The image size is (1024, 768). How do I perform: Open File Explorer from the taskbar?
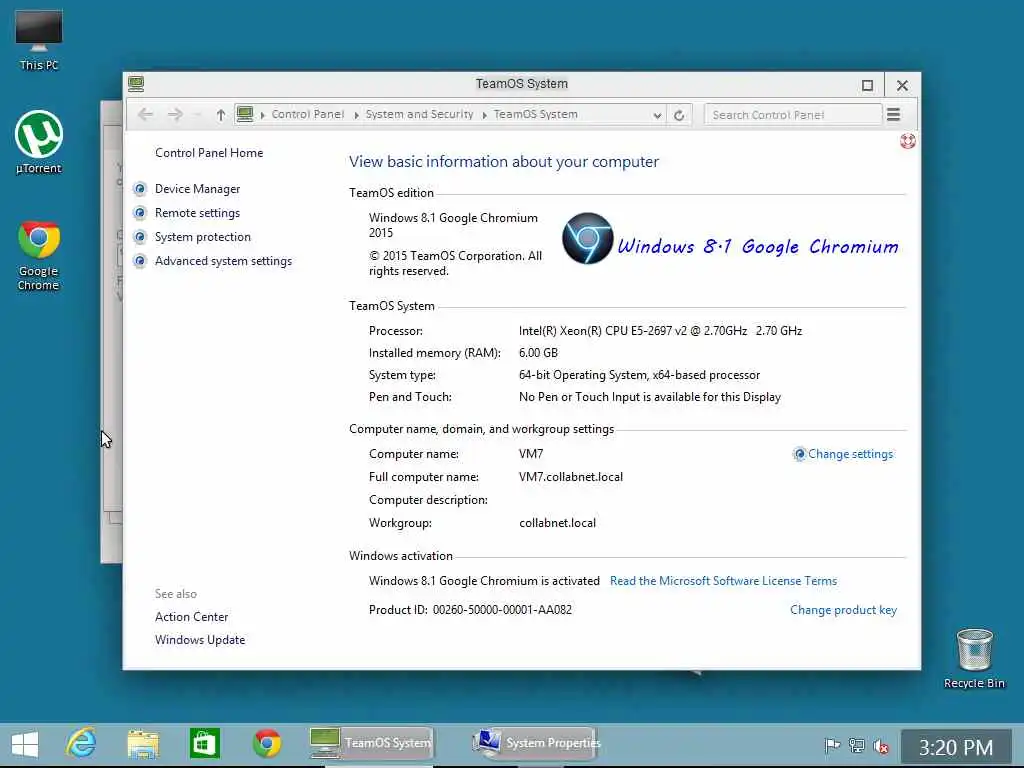[143, 744]
